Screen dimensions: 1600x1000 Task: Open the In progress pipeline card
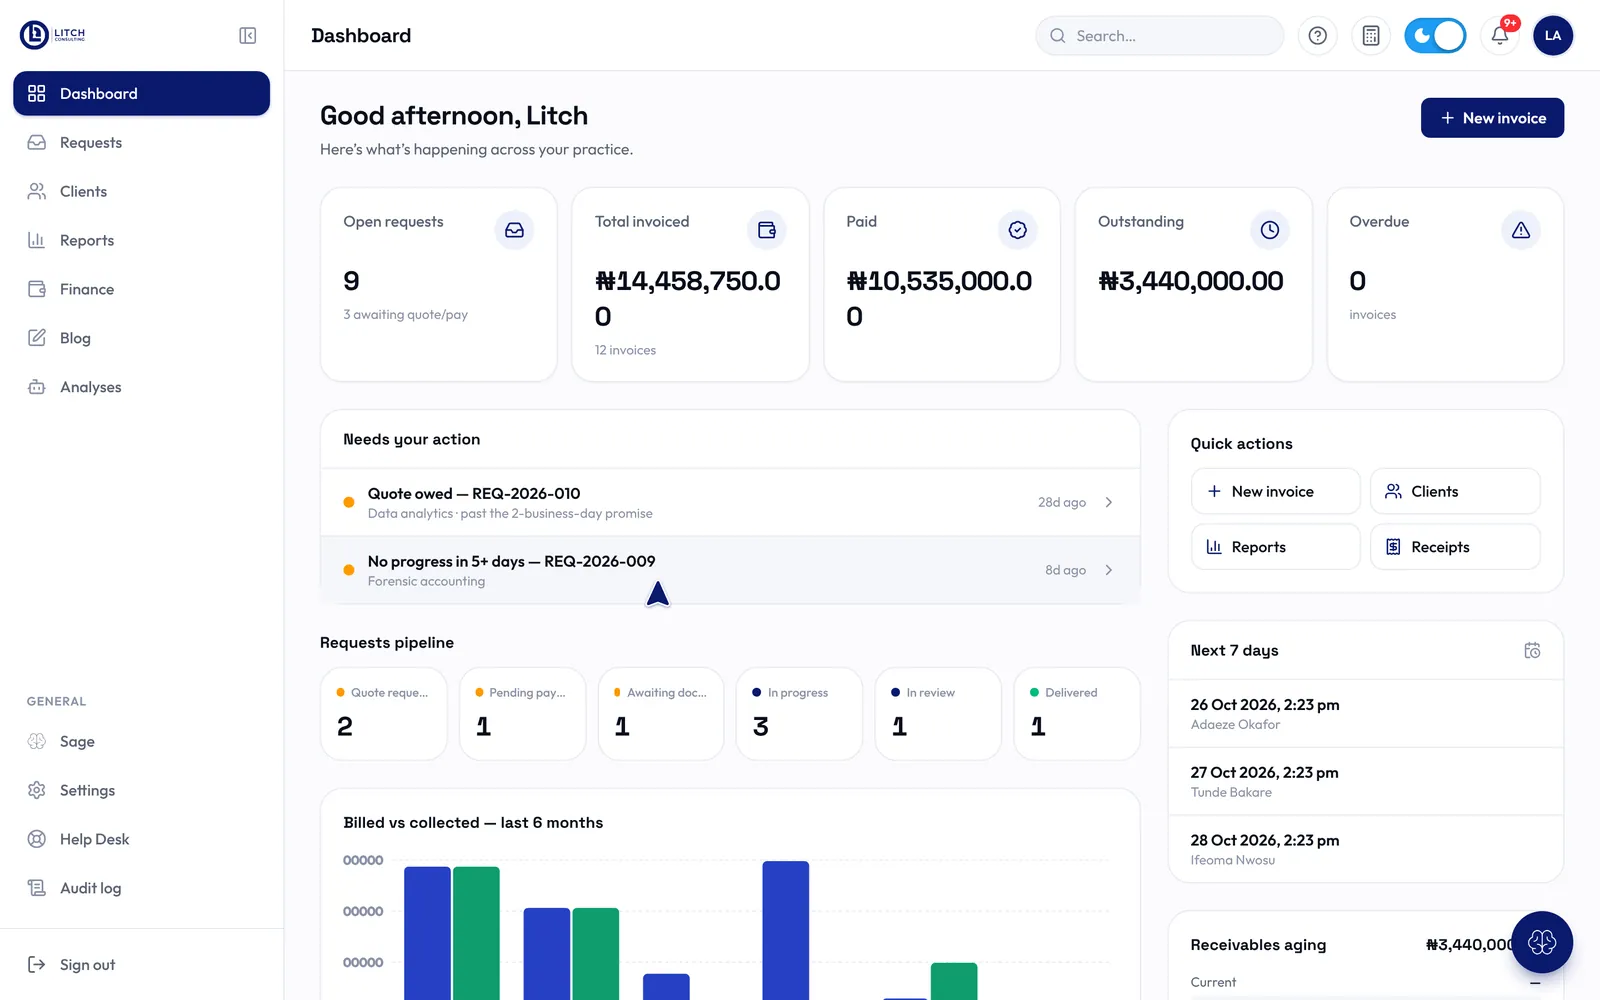pyautogui.click(x=799, y=714)
